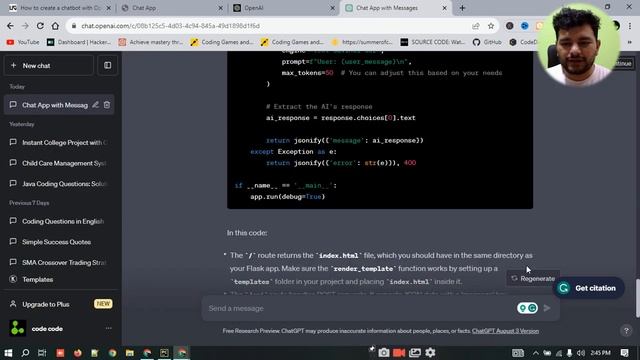
Task: Open the Child Care Management chat
Action: coord(59,163)
